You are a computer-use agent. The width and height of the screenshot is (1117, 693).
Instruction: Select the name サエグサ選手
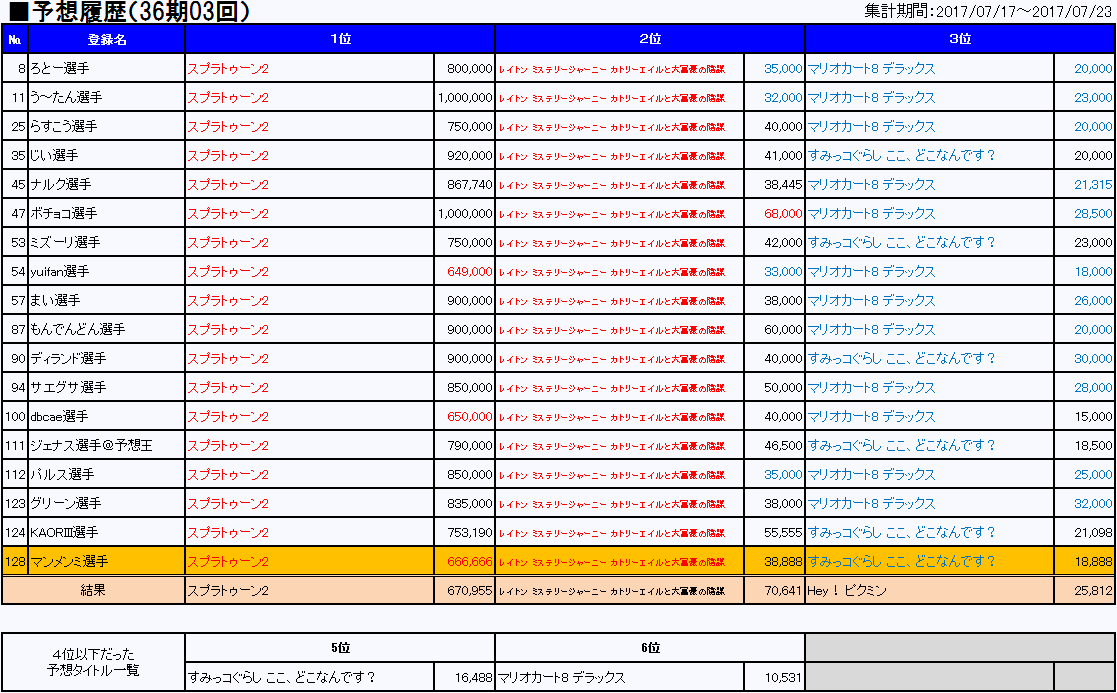68,387
